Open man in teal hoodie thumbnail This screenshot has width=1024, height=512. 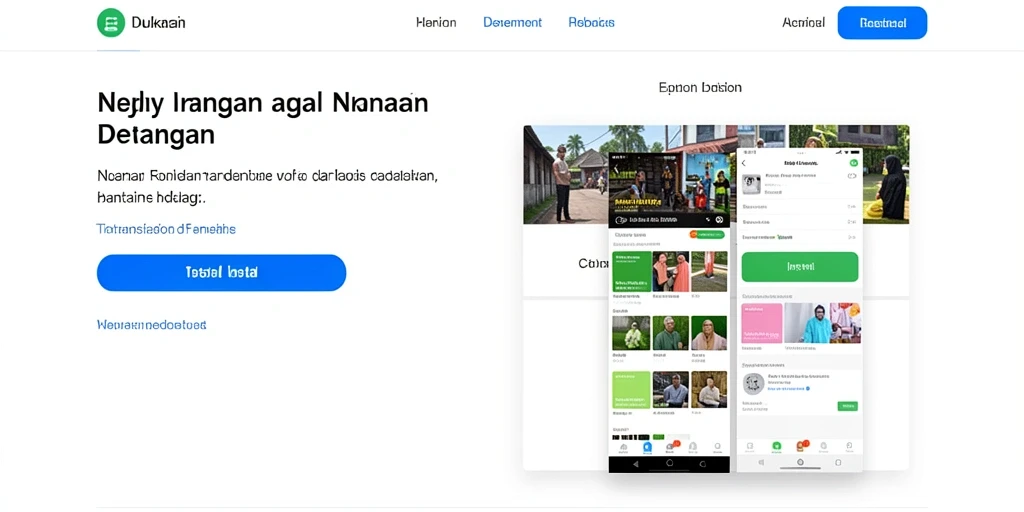pos(808,323)
